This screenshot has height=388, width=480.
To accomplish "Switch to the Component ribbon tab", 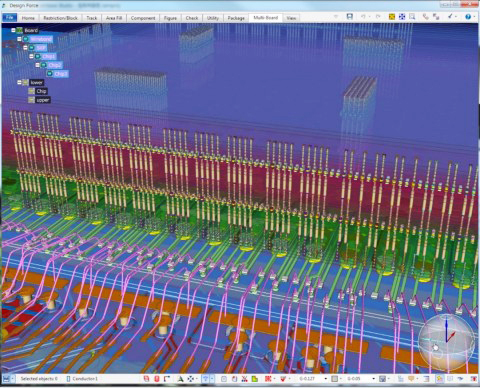I will tap(143, 18).
